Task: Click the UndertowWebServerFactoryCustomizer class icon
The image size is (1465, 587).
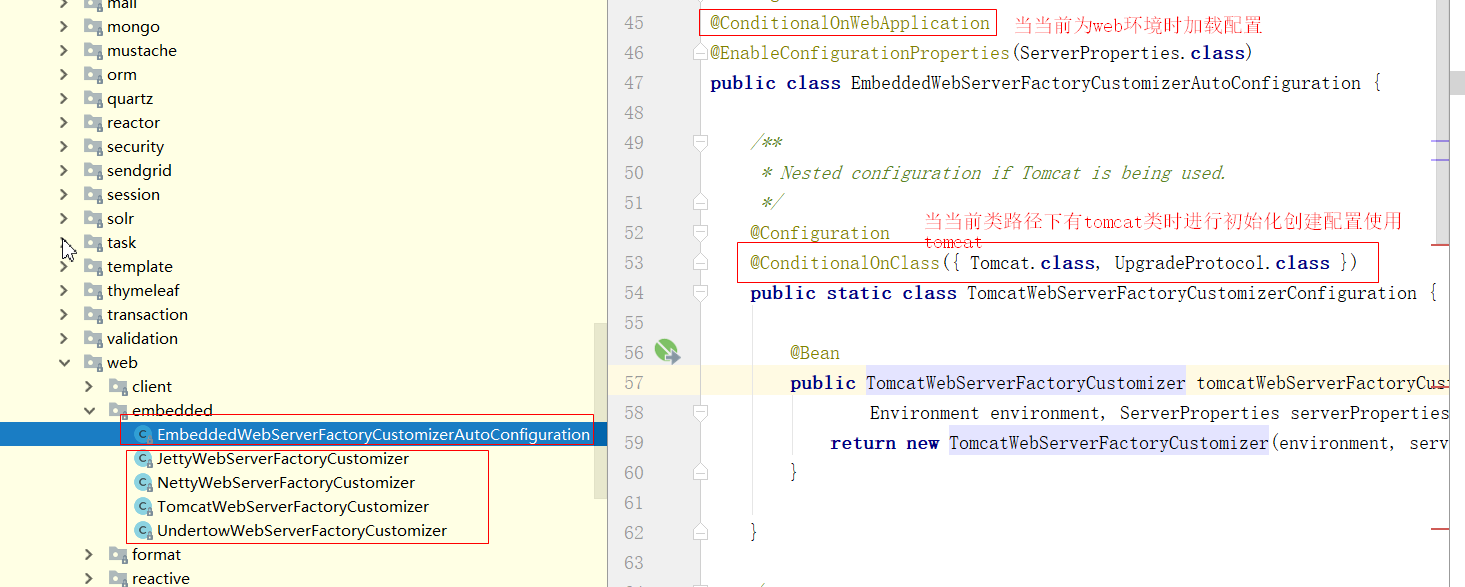Action: [x=144, y=531]
